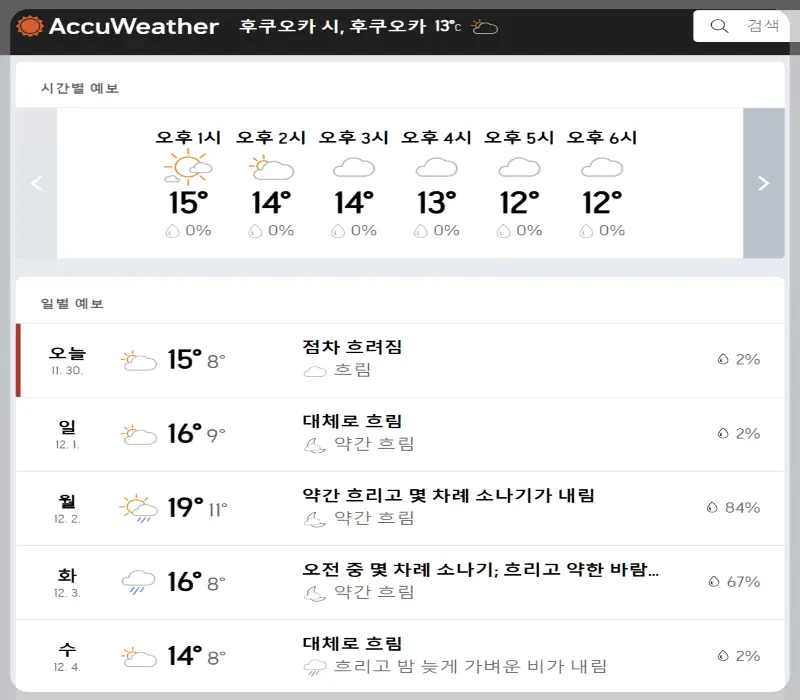Image resolution: width=800 pixels, height=700 pixels.
Task: Click 점차 흐려짐 description text
Action: tap(353, 347)
